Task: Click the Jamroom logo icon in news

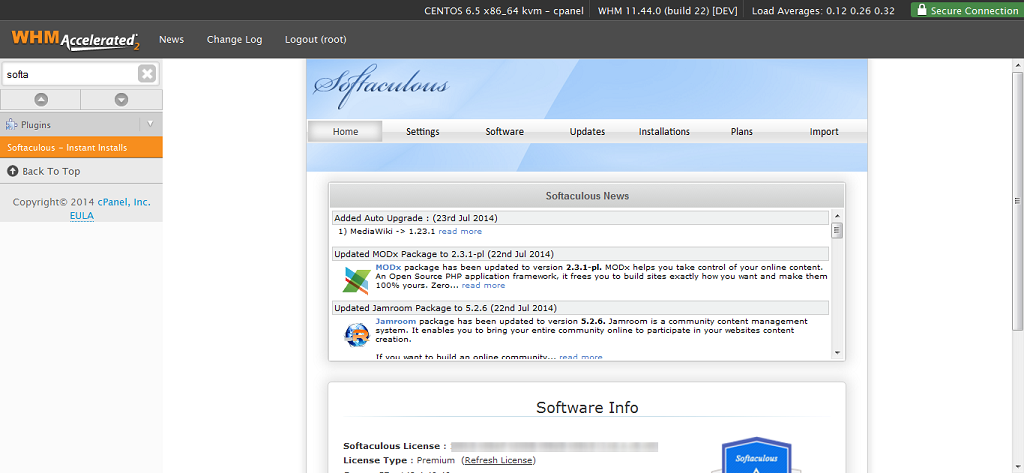Action: click(x=356, y=334)
